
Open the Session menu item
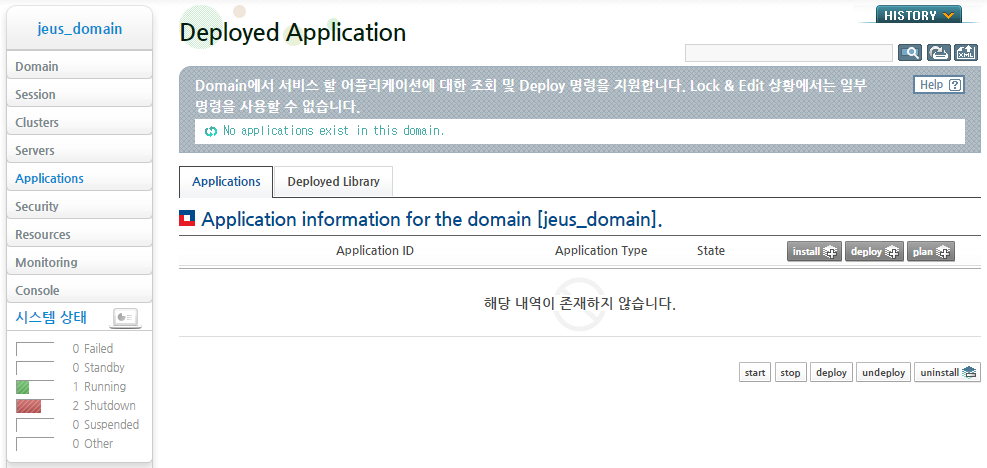click(79, 94)
